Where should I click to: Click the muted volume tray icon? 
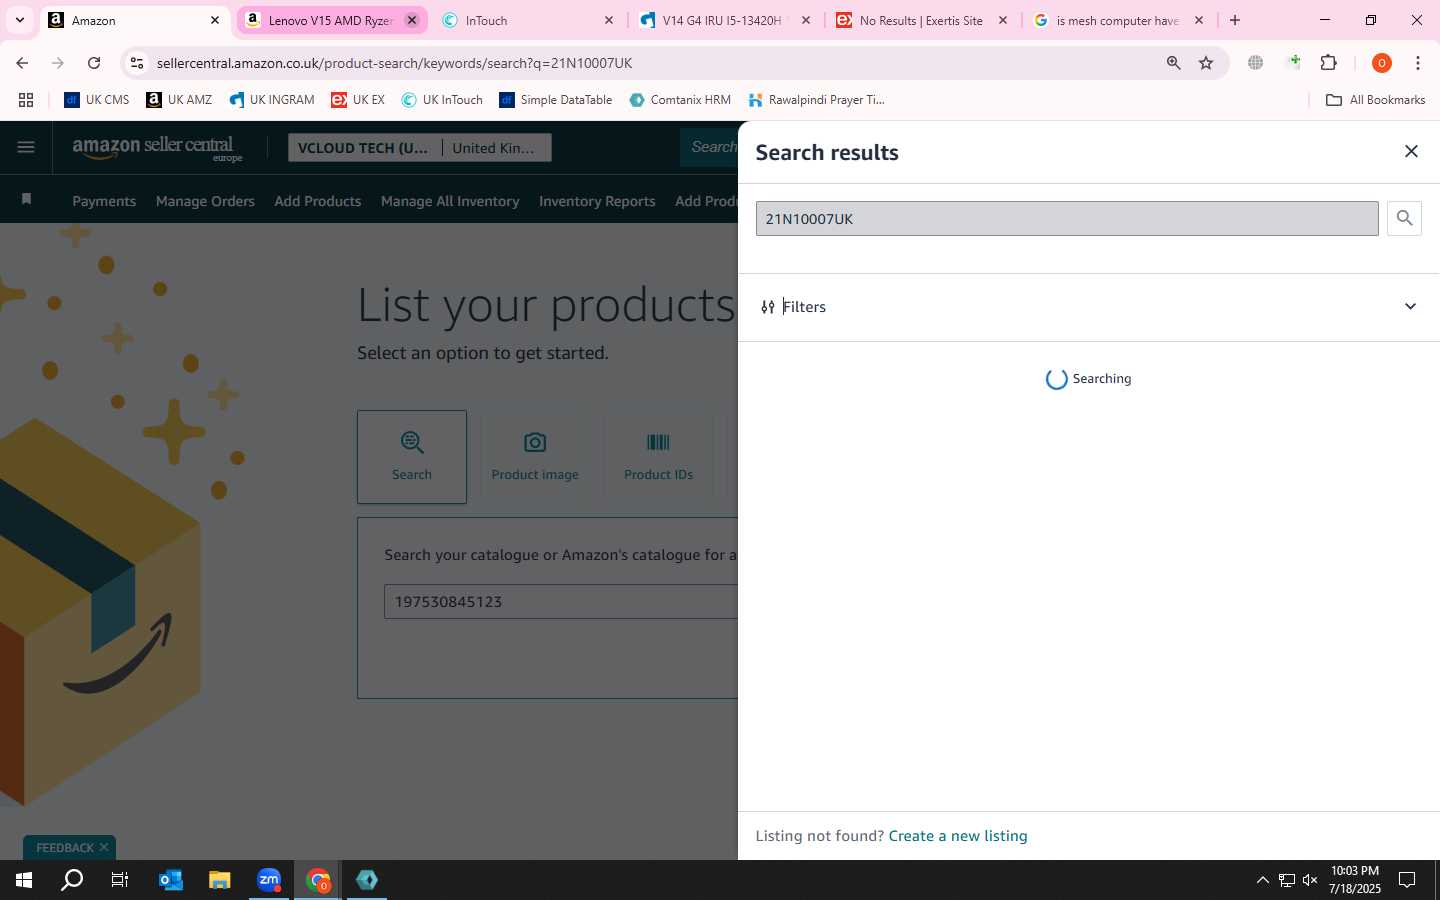1310,880
